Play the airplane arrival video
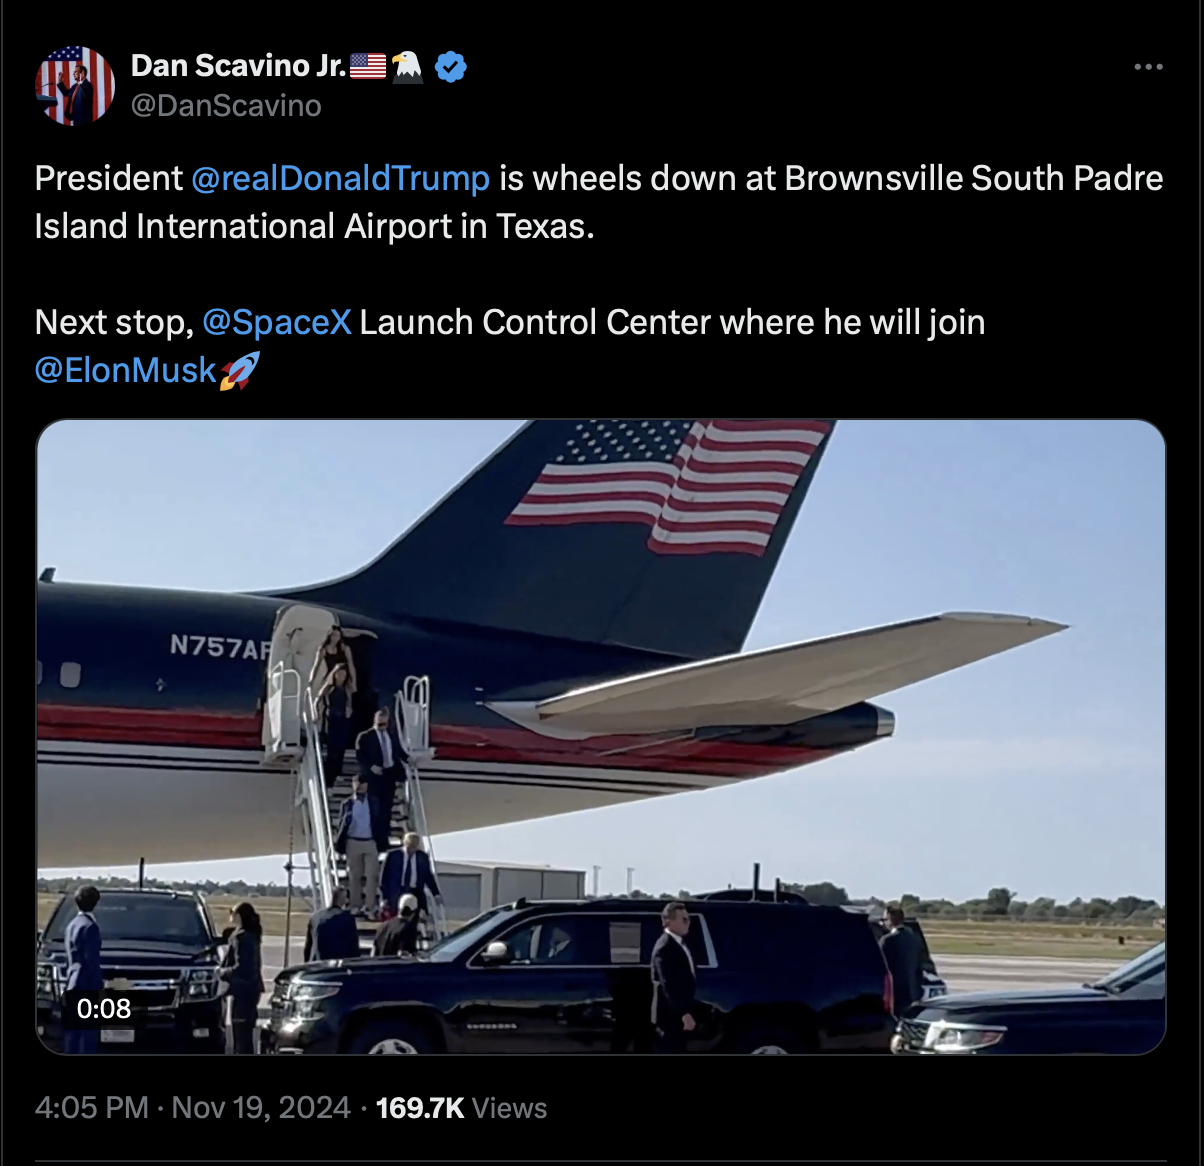Screen dimensions: 1204x1166 tap(601, 737)
